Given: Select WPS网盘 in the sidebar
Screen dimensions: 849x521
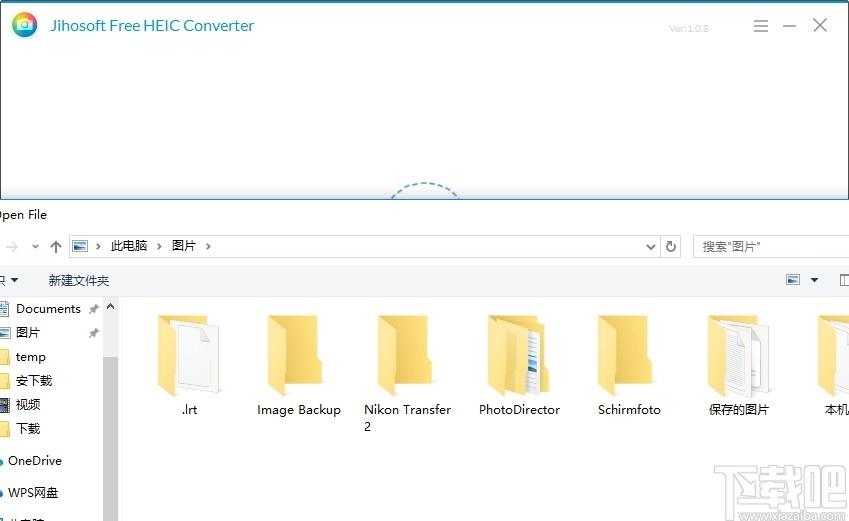Looking at the screenshot, I should coord(33,493).
